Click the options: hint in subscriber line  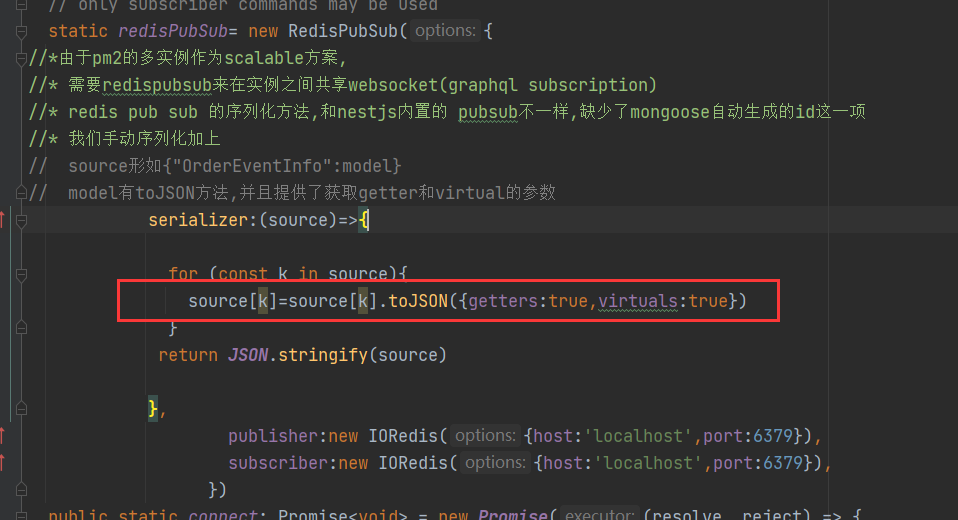click(495, 463)
